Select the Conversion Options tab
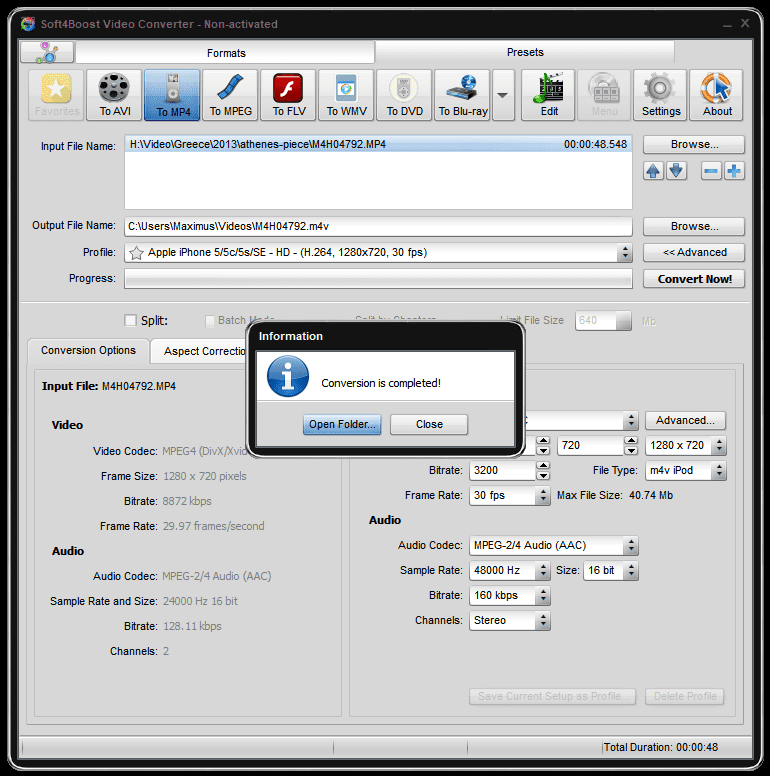Image resolution: width=770 pixels, height=776 pixels. pos(88,350)
